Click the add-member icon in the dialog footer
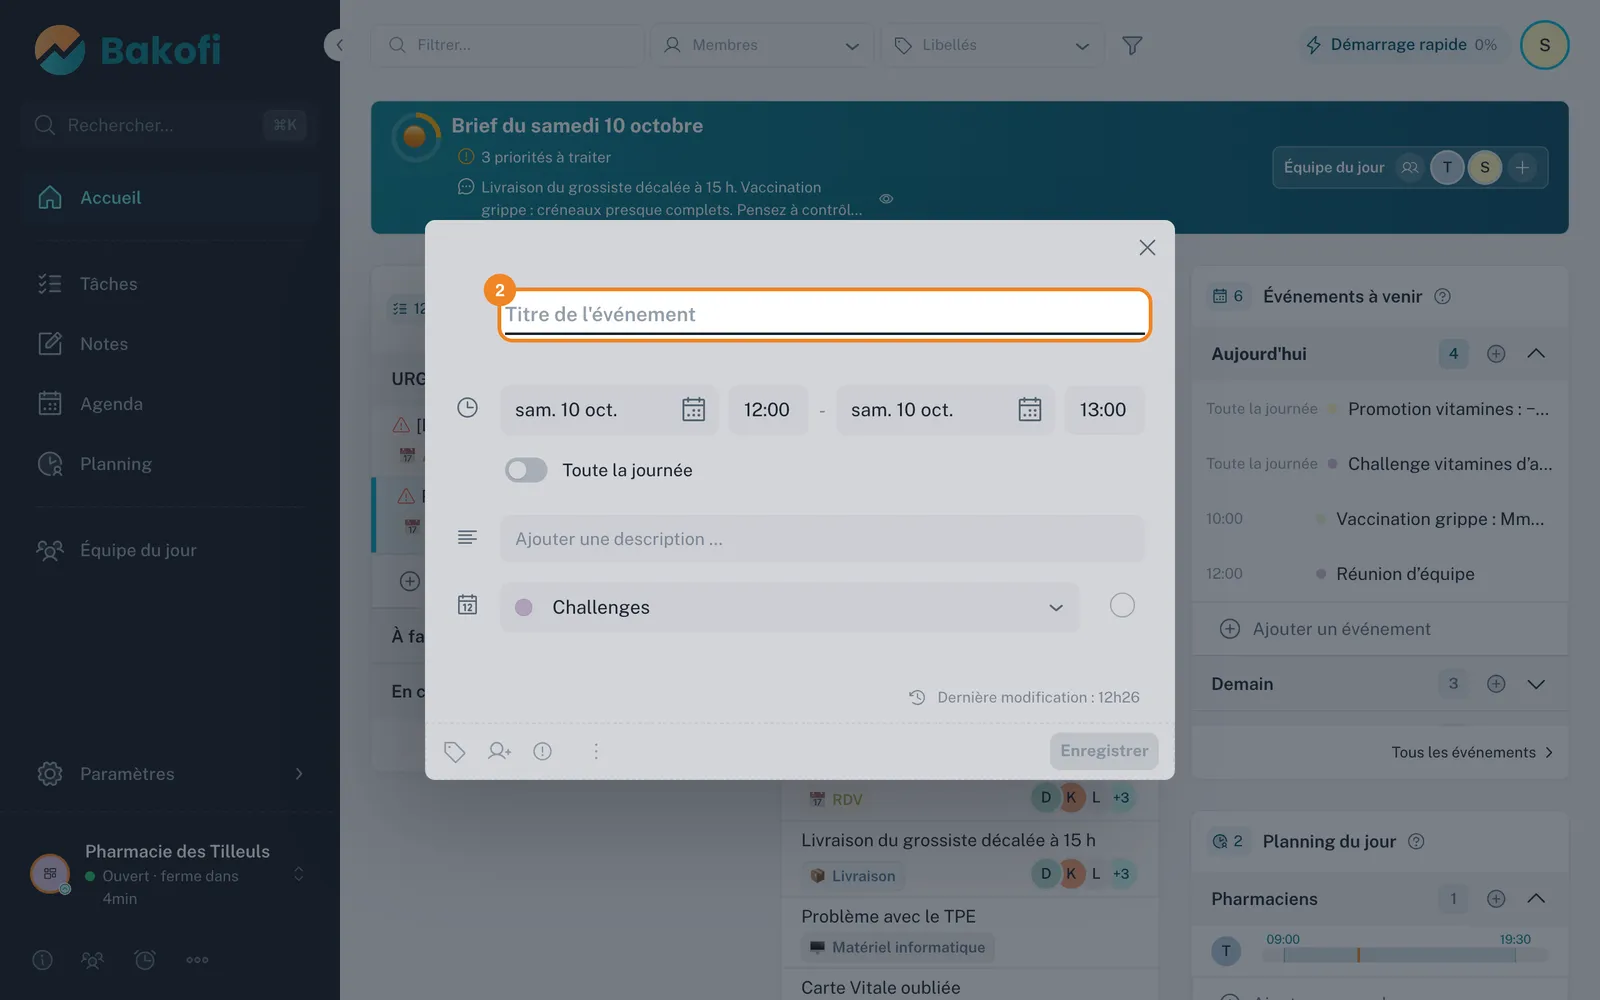Image resolution: width=1600 pixels, height=1000 pixels. click(499, 751)
